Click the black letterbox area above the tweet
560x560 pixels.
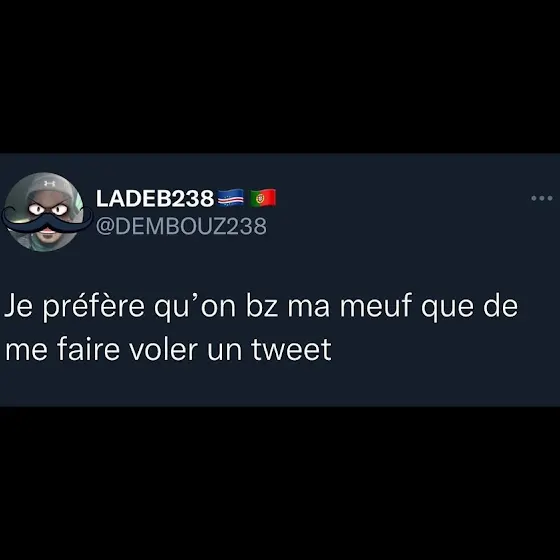pyautogui.click(x=280, y=77)
